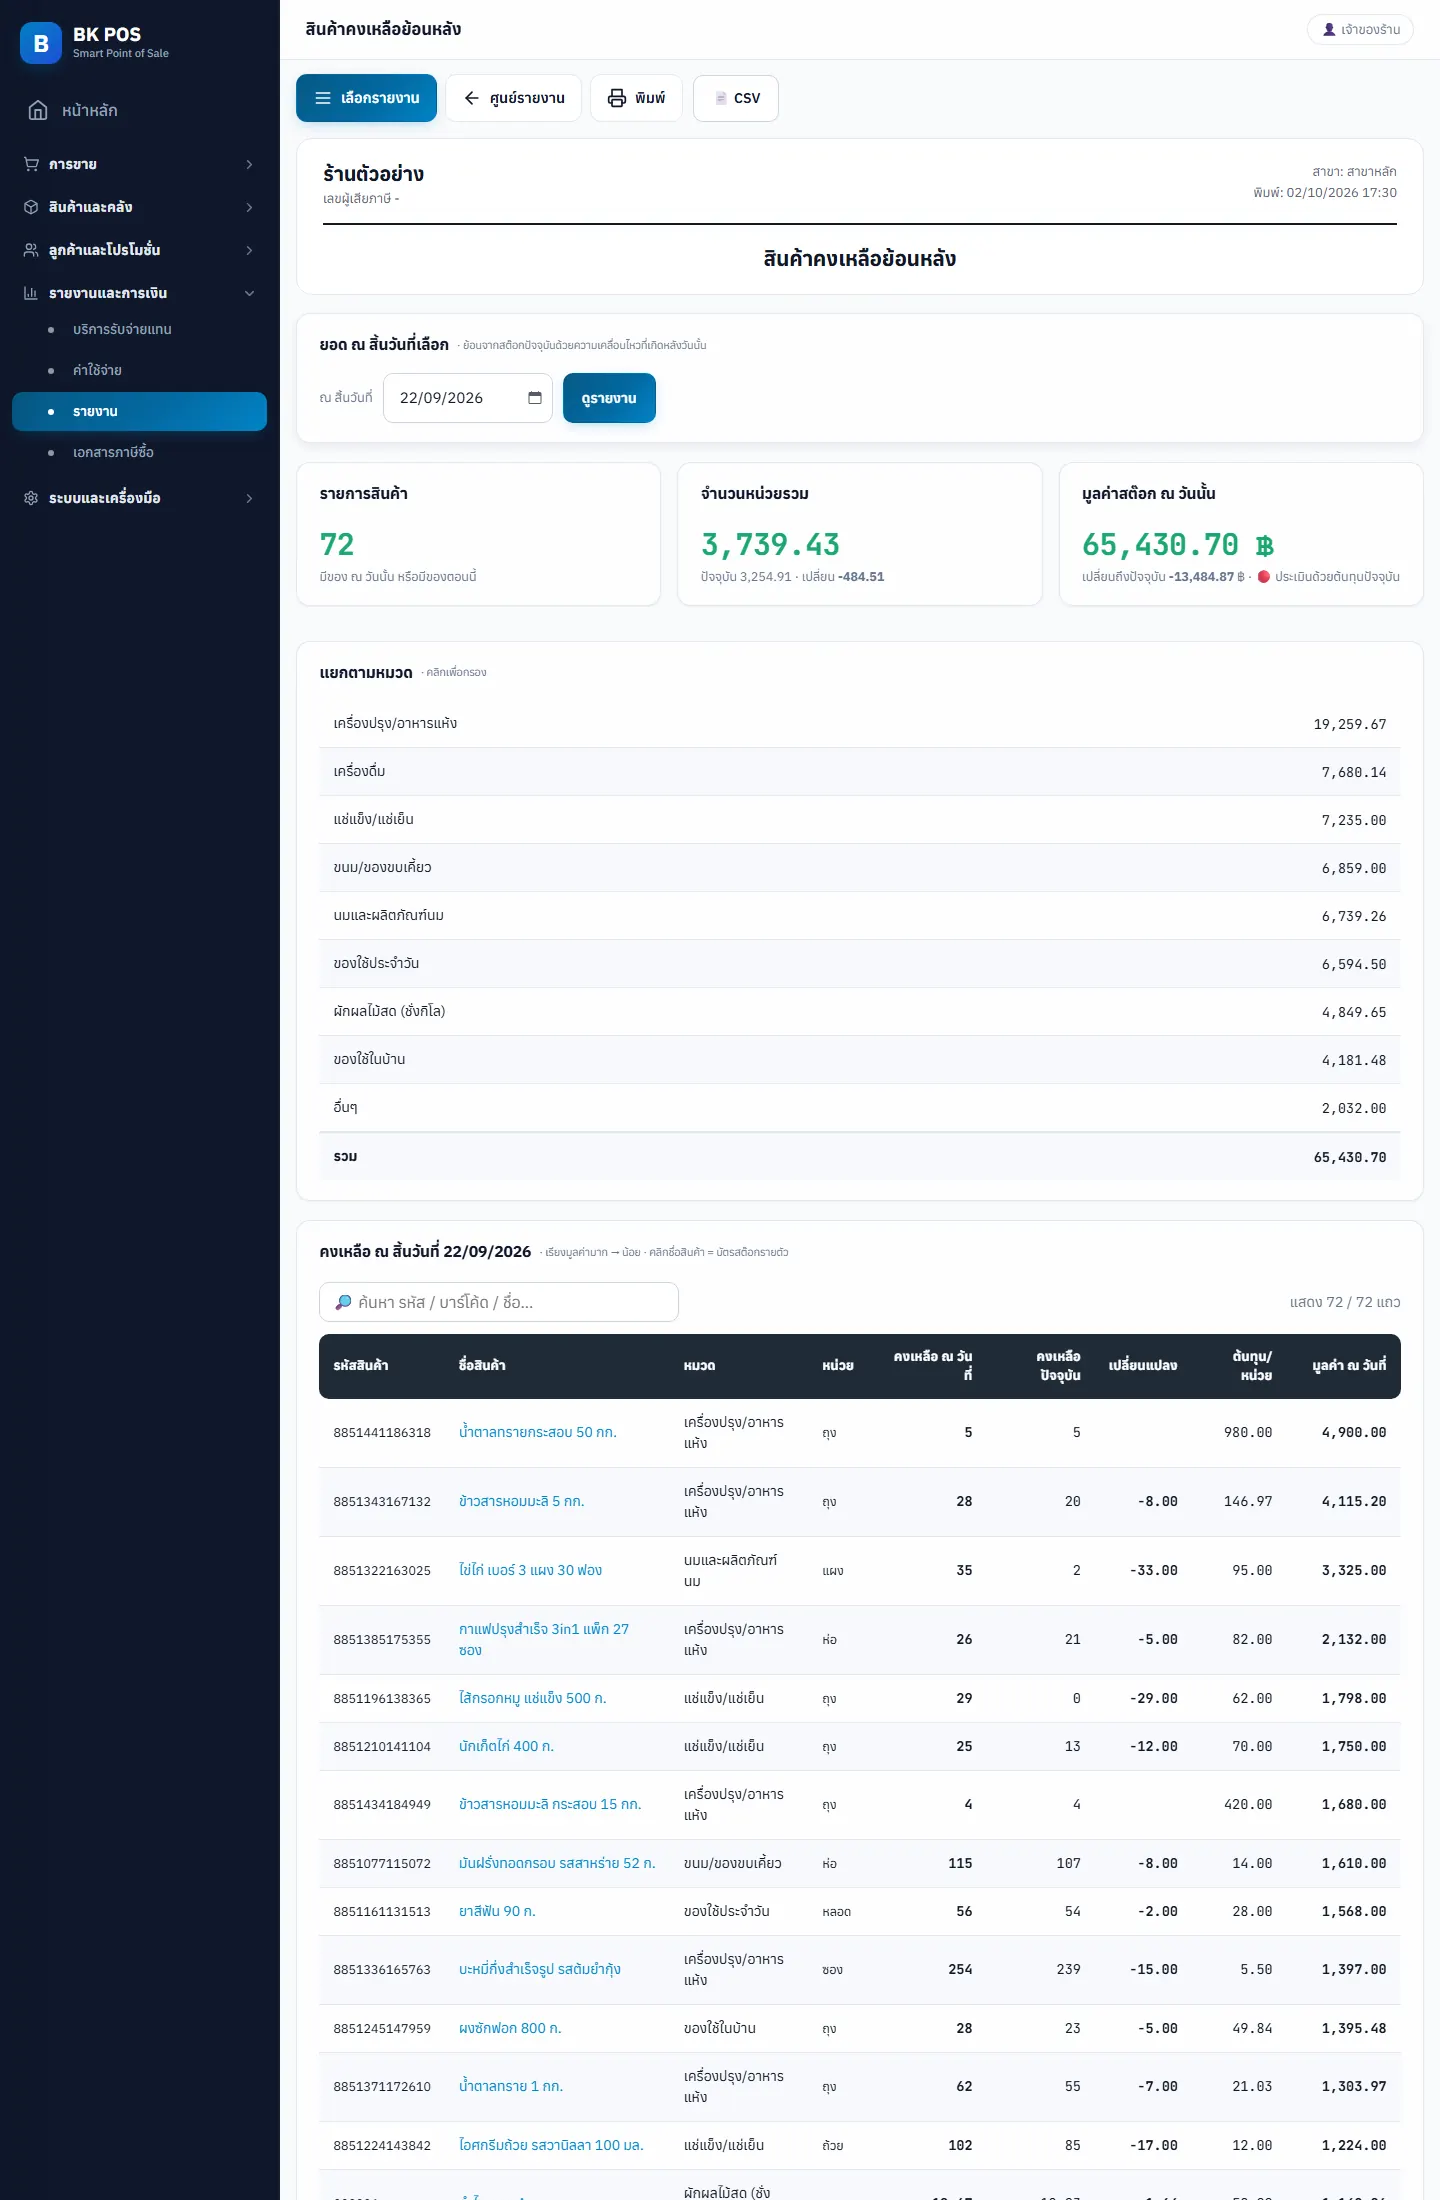Open the หน้าหลัก home icon
This screenshot has height=2200, width=1440.
point(38,110)
